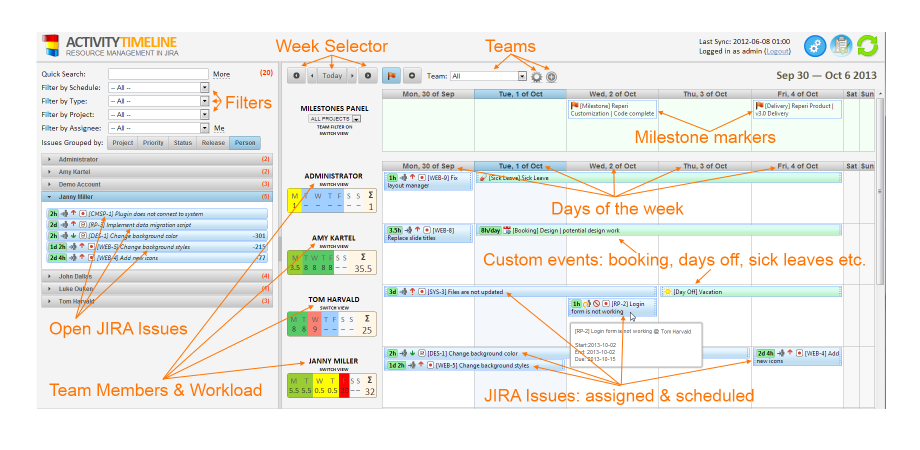
Task: Click the Today button
Action: coord(332,75)
